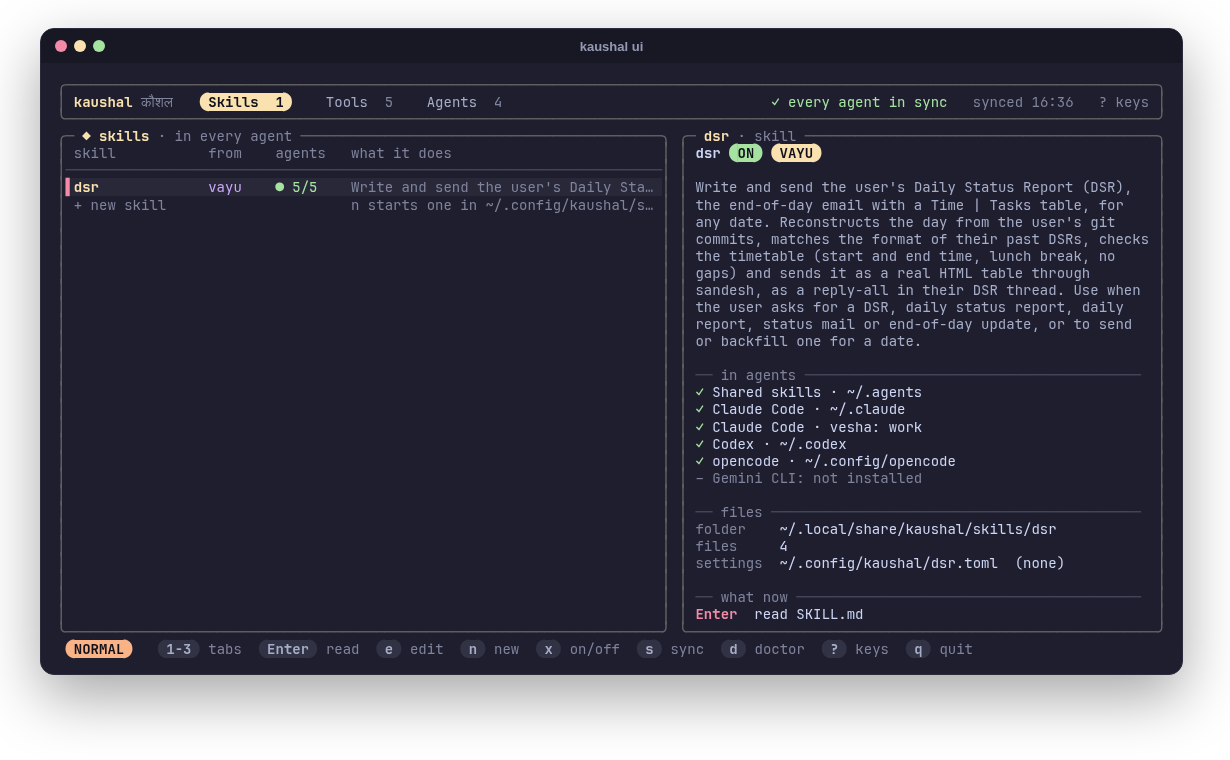The height and width of the screenshot is (760, 1230).
Task: Click the NORMAL mode indicator
Action: (99, 649)
